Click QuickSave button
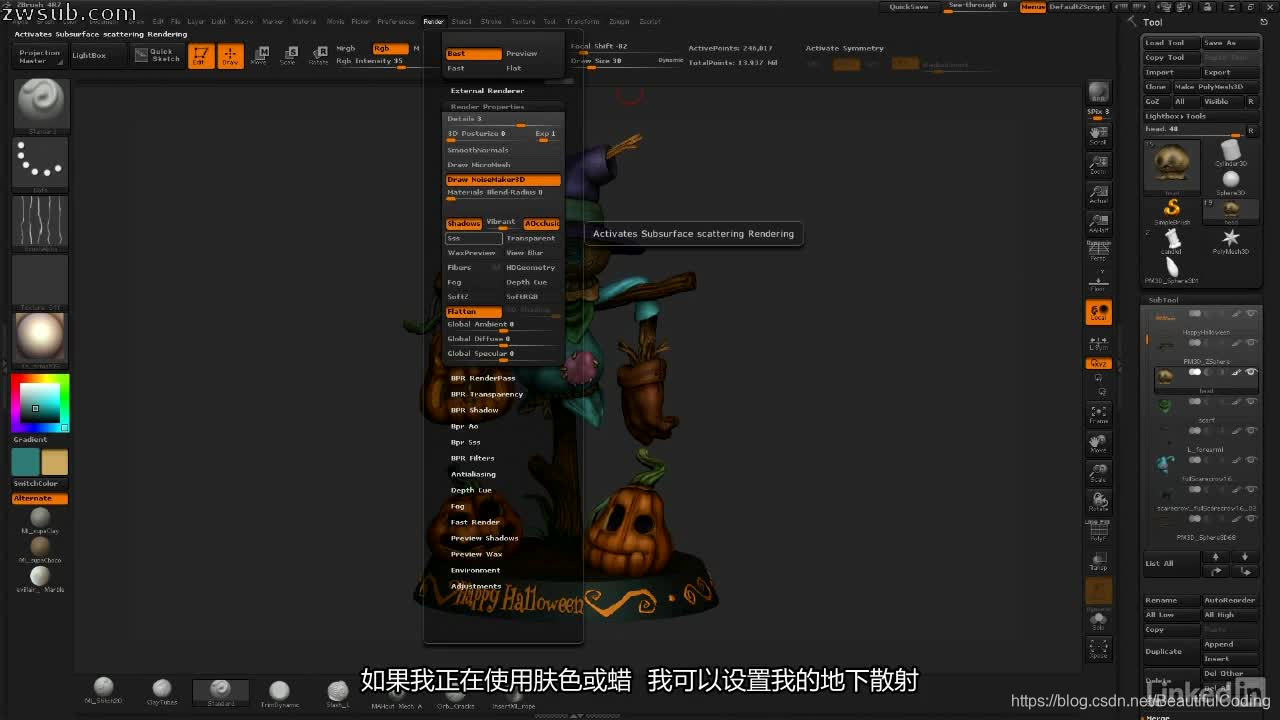1280x720 pixels. coord(910,7)
